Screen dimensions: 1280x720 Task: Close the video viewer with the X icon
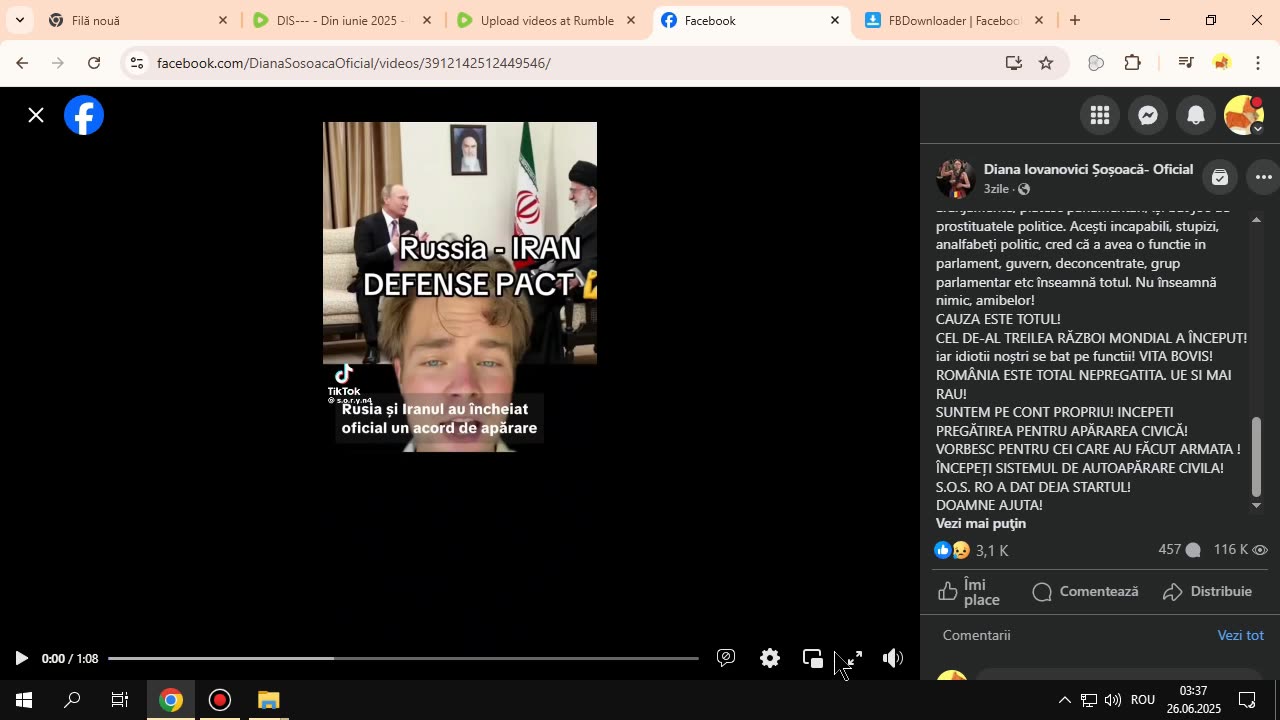click(36, 115)
